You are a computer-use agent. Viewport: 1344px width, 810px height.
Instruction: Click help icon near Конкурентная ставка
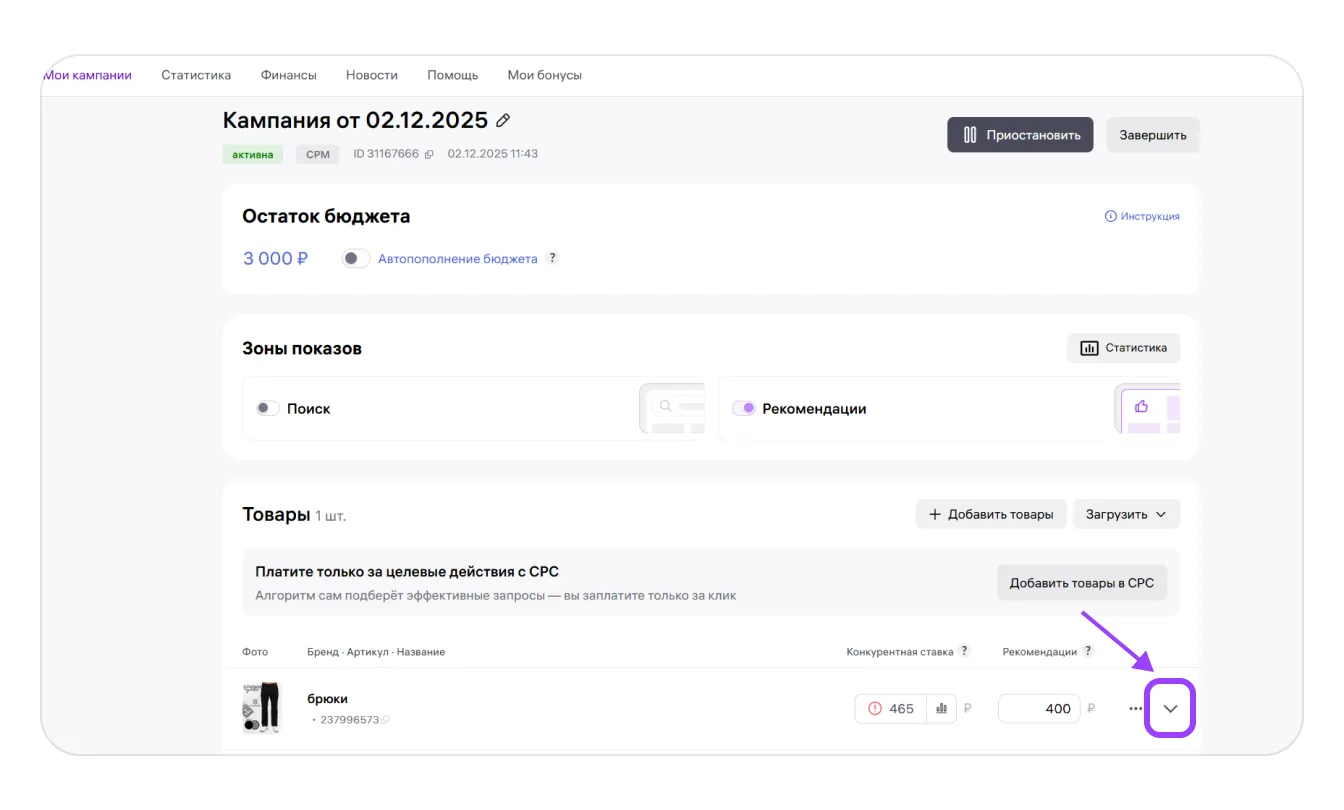[x=964, y=651]
